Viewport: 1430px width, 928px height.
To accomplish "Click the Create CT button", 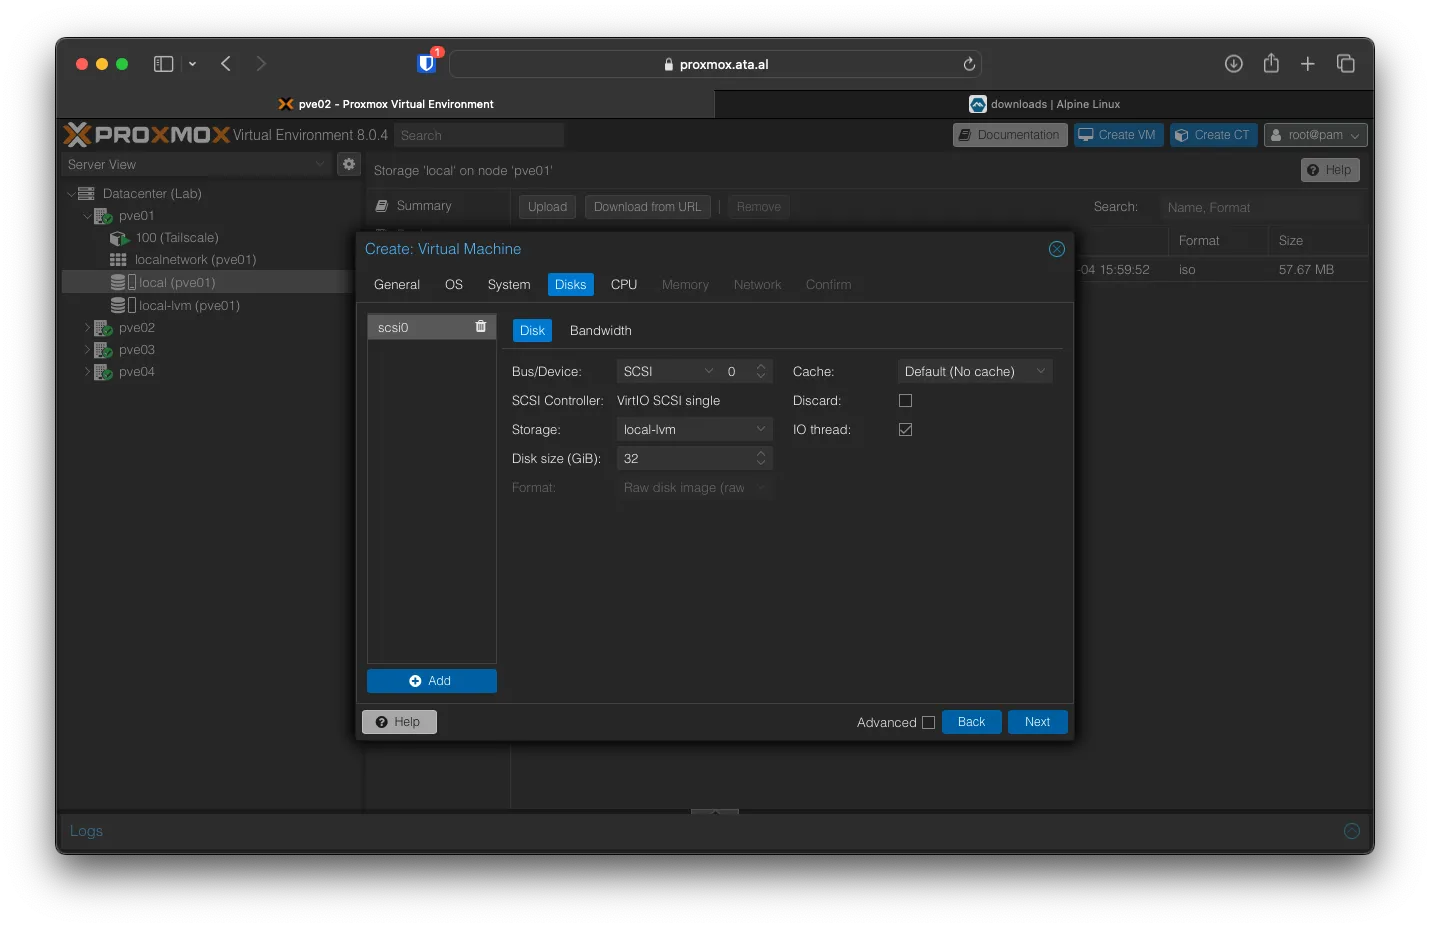I will point(1214,135).
